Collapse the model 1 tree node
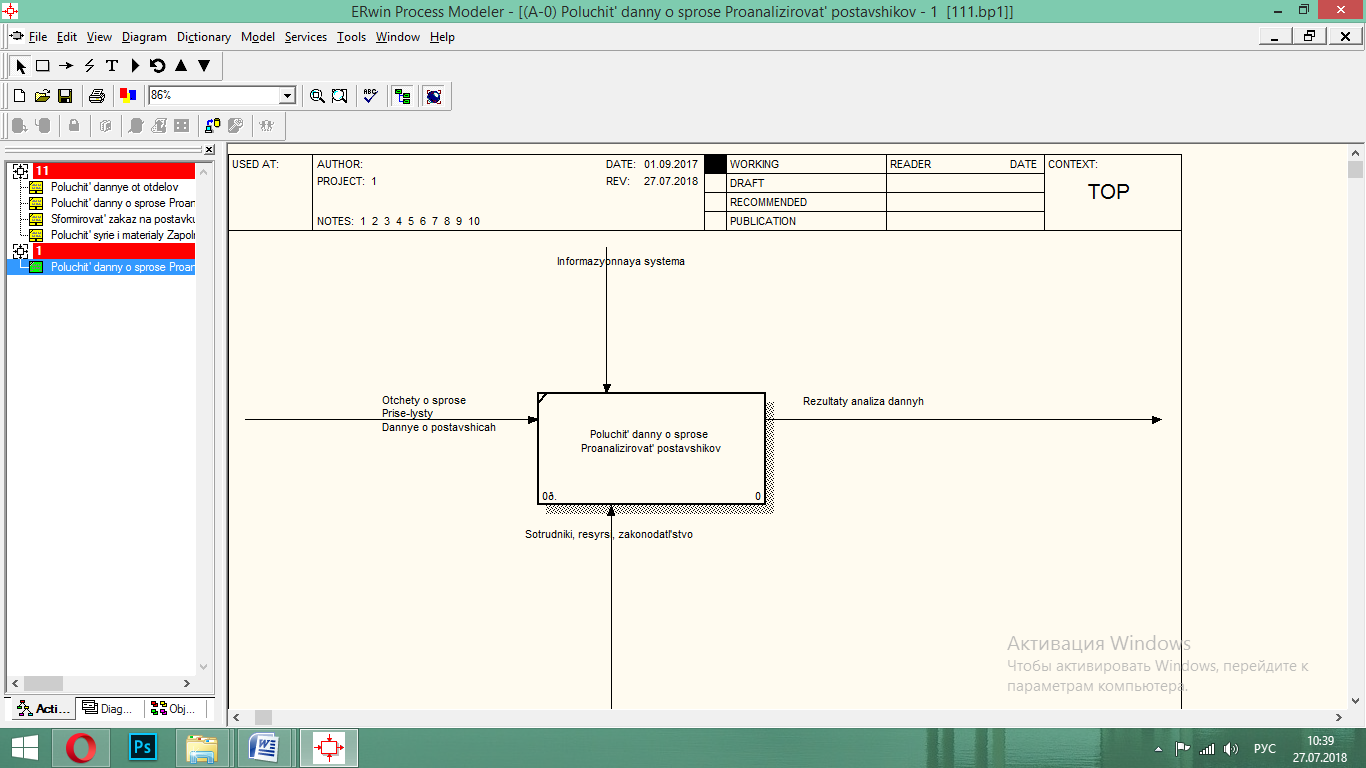Screen dimensions: 1366x768 click(20, 251)
